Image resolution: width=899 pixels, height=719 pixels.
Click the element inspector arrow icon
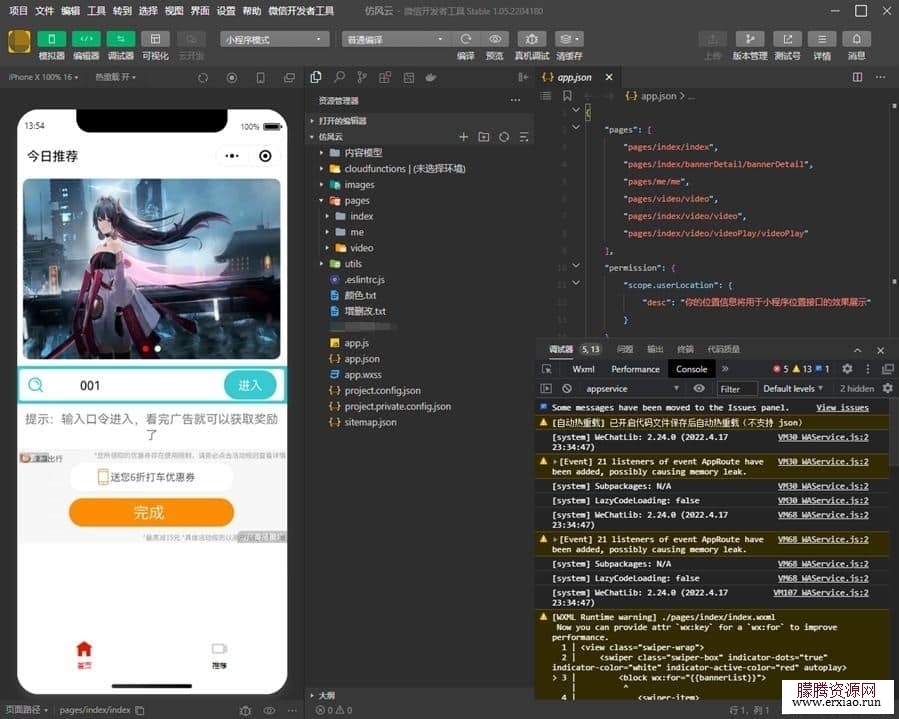click(x=547, y=369)
